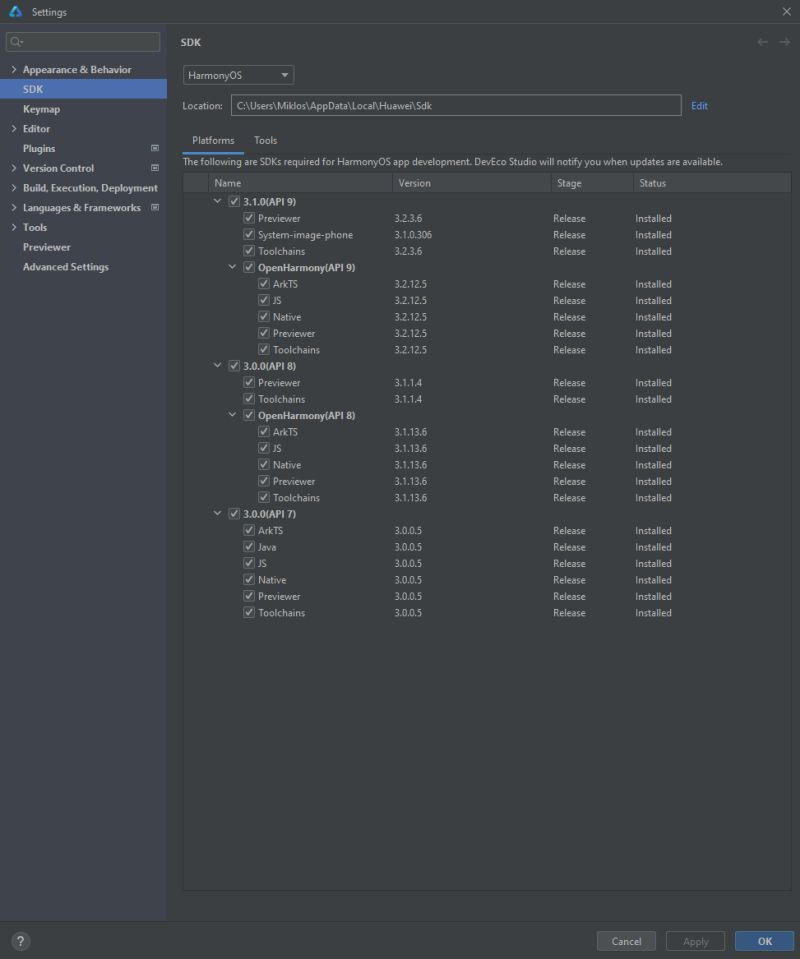
Task: Click inside the SDK location path field
Action: pos(450,105)
